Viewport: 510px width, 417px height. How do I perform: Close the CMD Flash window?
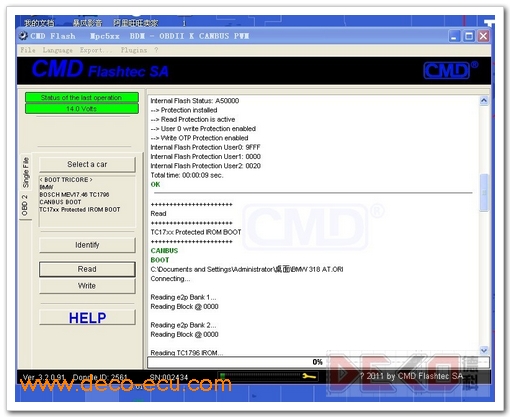coord(484,36)
